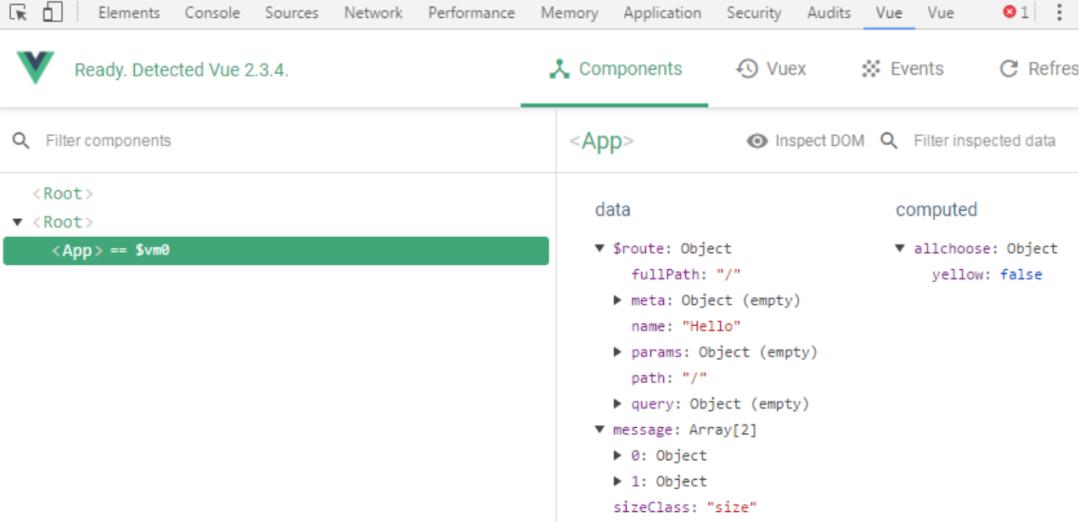This screenshot has width=1080, height=523.
Task: Collapse the allchoose computed object
Action: point(900,249)
